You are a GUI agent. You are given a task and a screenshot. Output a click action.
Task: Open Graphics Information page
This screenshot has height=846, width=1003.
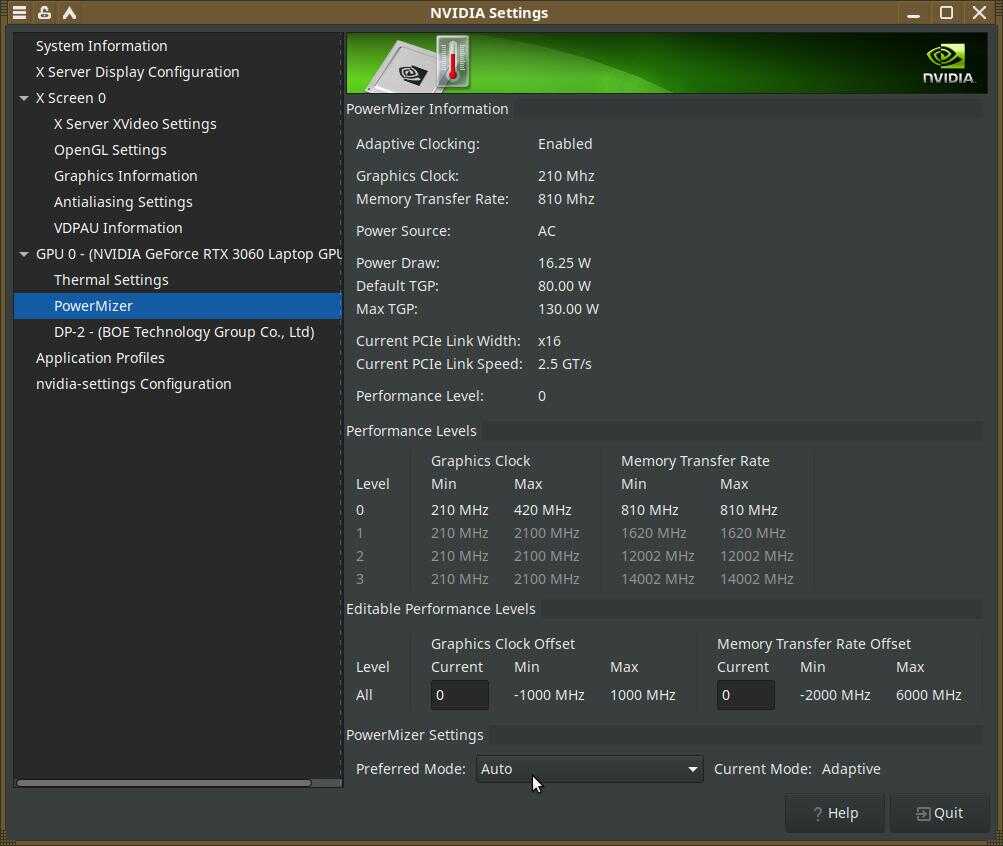tap(125, 176)
